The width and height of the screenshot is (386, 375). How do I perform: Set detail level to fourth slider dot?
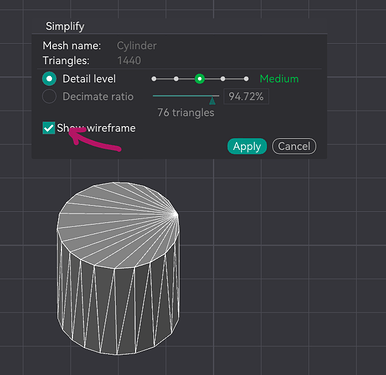point(223,79)
